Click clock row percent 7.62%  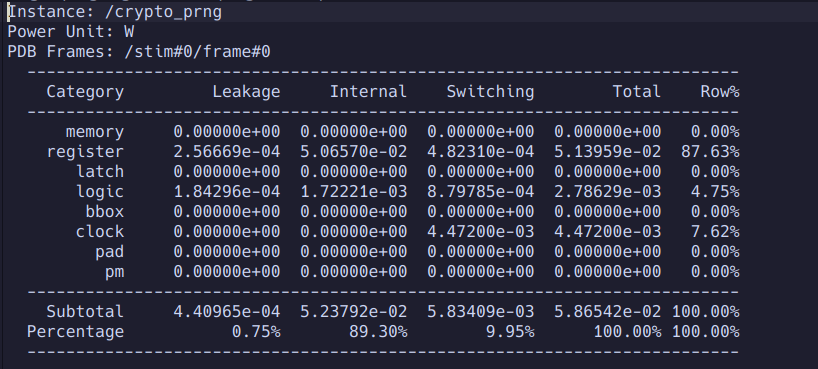click(715, 231)
